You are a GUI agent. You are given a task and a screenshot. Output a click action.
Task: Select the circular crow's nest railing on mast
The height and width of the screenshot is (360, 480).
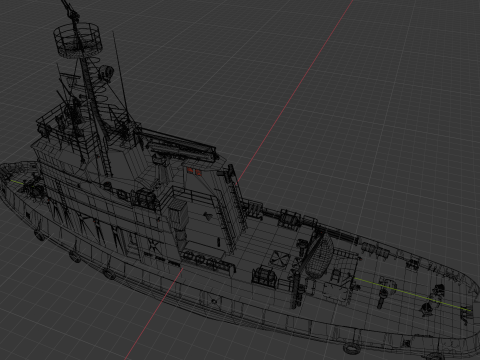point(77,39)
